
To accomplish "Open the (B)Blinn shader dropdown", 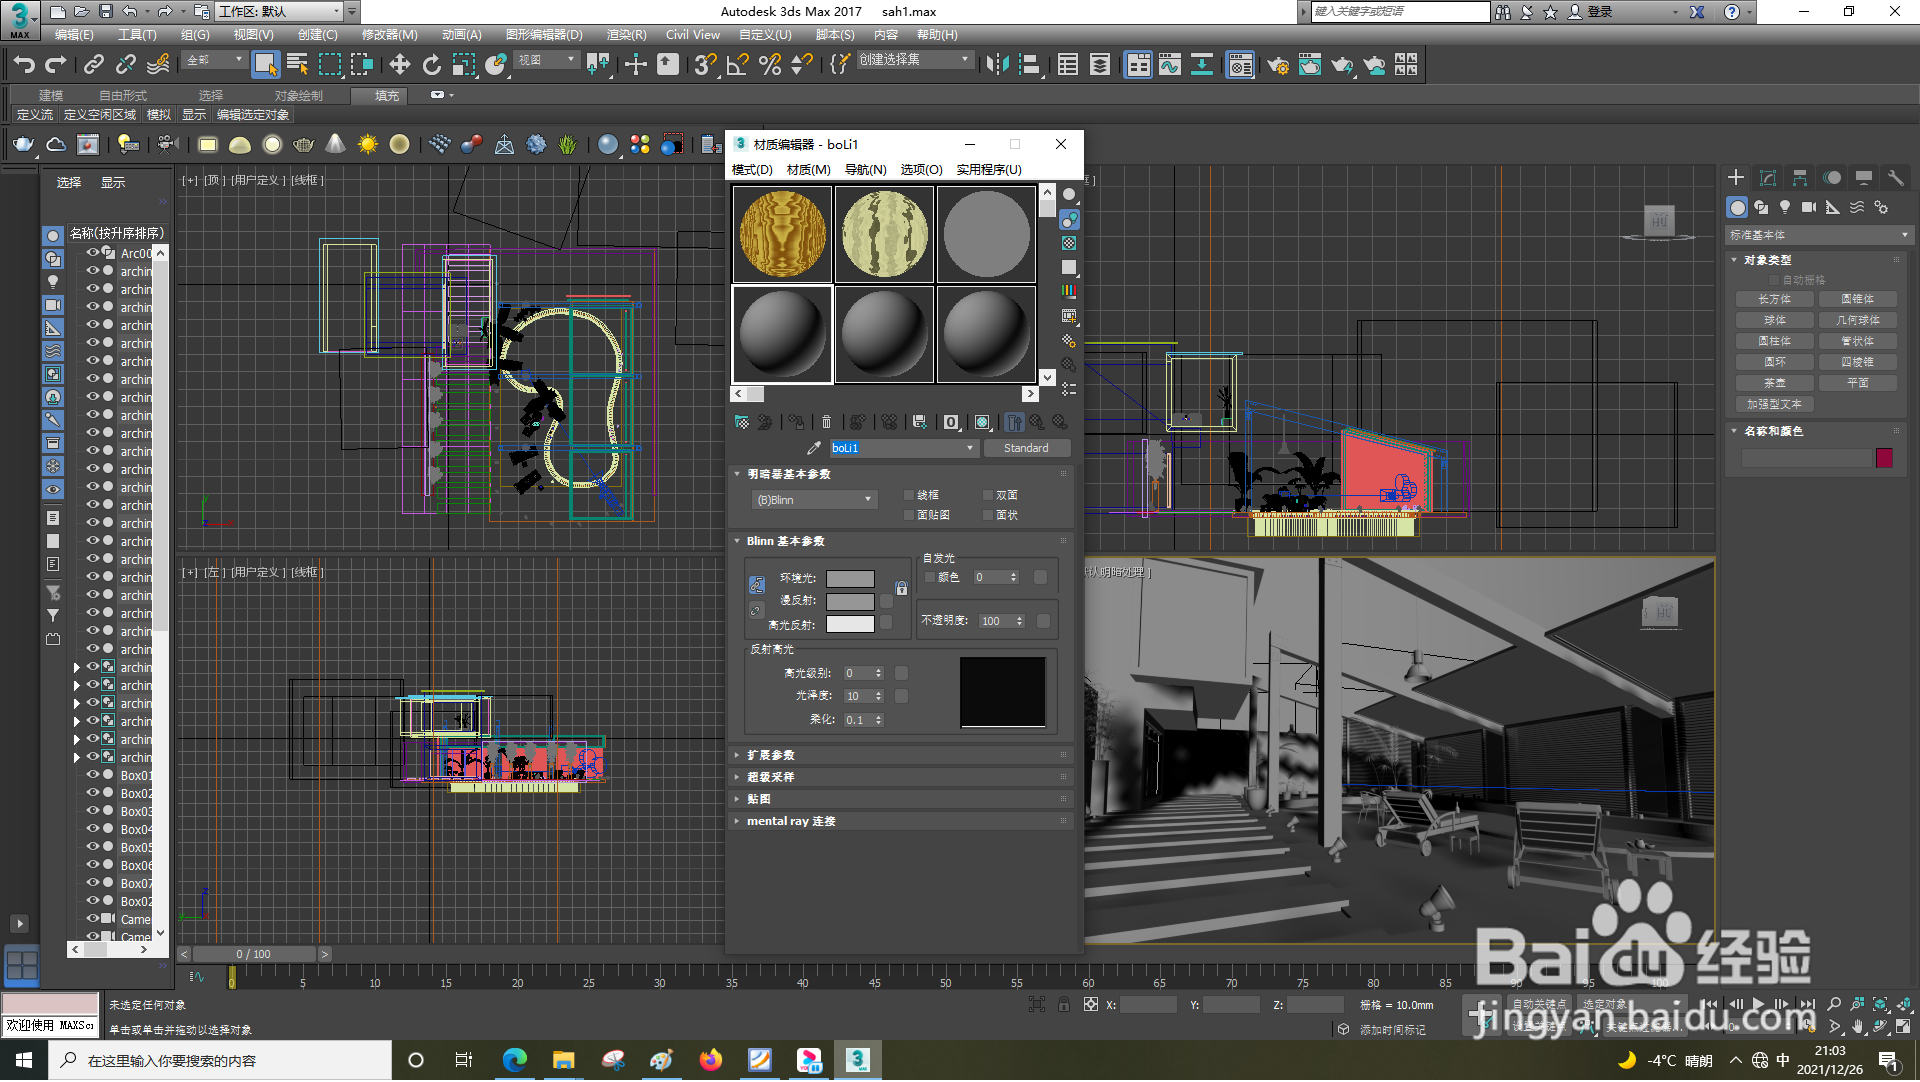I will tap(814, 500).
